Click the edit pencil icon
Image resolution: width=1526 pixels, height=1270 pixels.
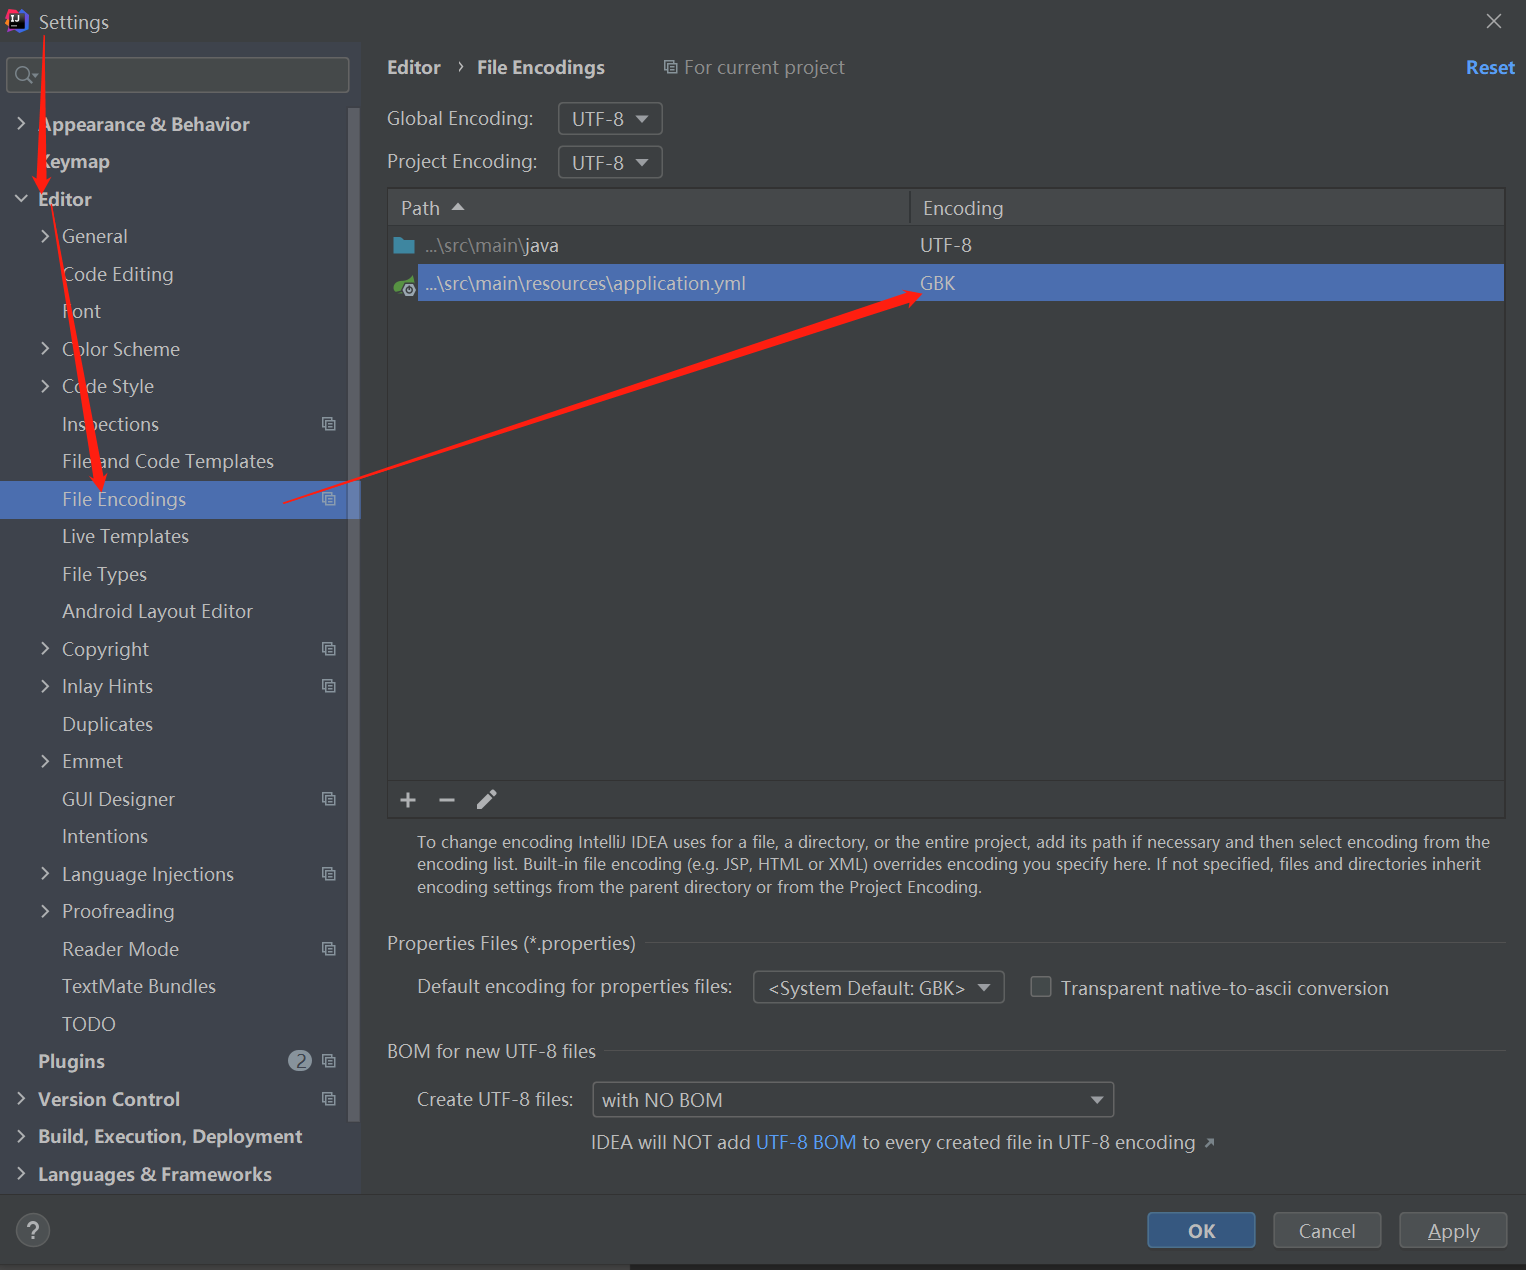click(486, 800)
